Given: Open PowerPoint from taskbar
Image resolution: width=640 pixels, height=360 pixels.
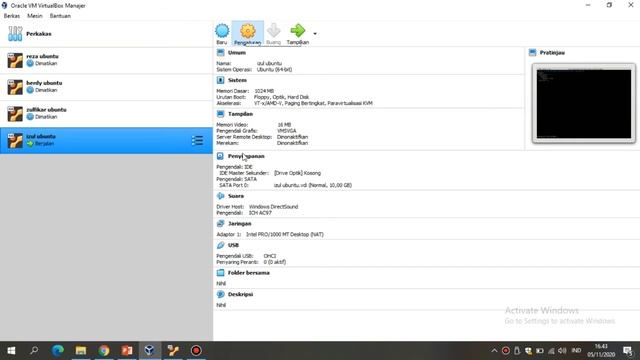Looking at the screenshot, I should coord(127,351).
